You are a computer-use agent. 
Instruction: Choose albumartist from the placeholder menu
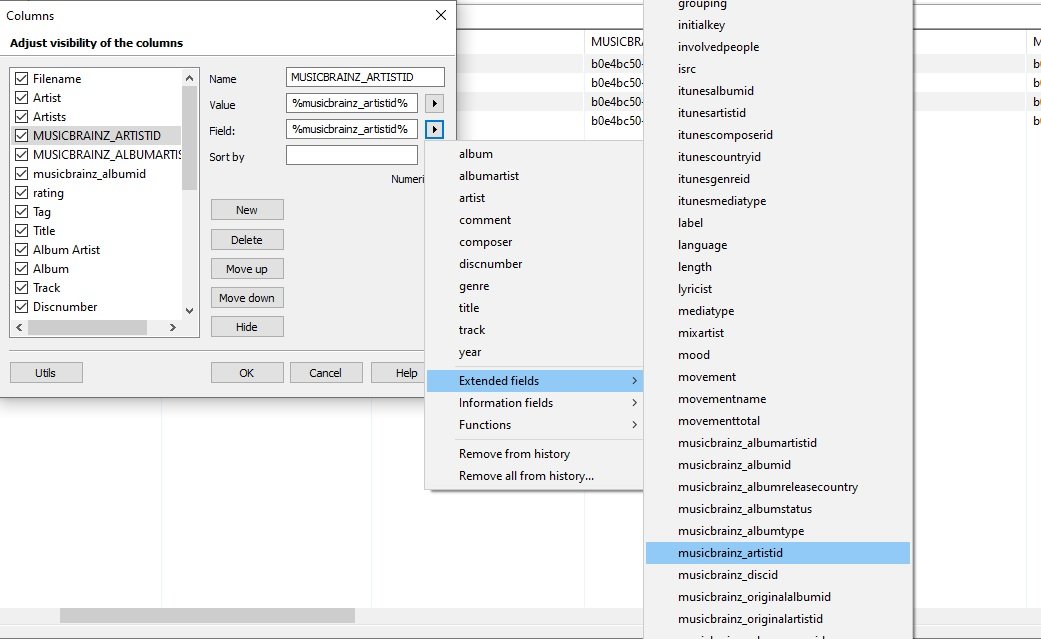(534, 176)
